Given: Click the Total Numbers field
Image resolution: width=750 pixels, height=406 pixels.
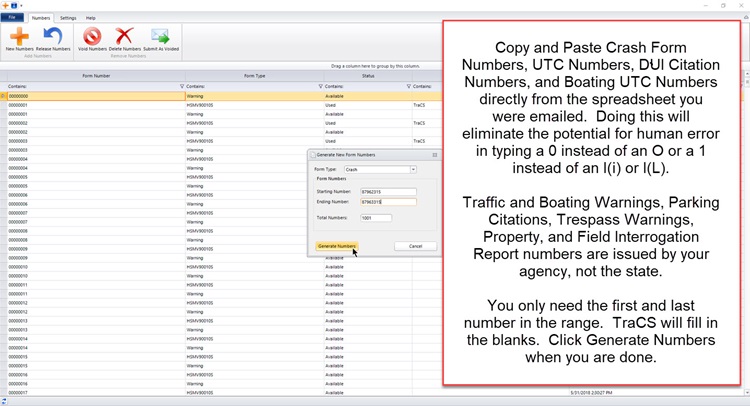Looking at the screenshot, I should pyautogui.click(x=375, y=218).
